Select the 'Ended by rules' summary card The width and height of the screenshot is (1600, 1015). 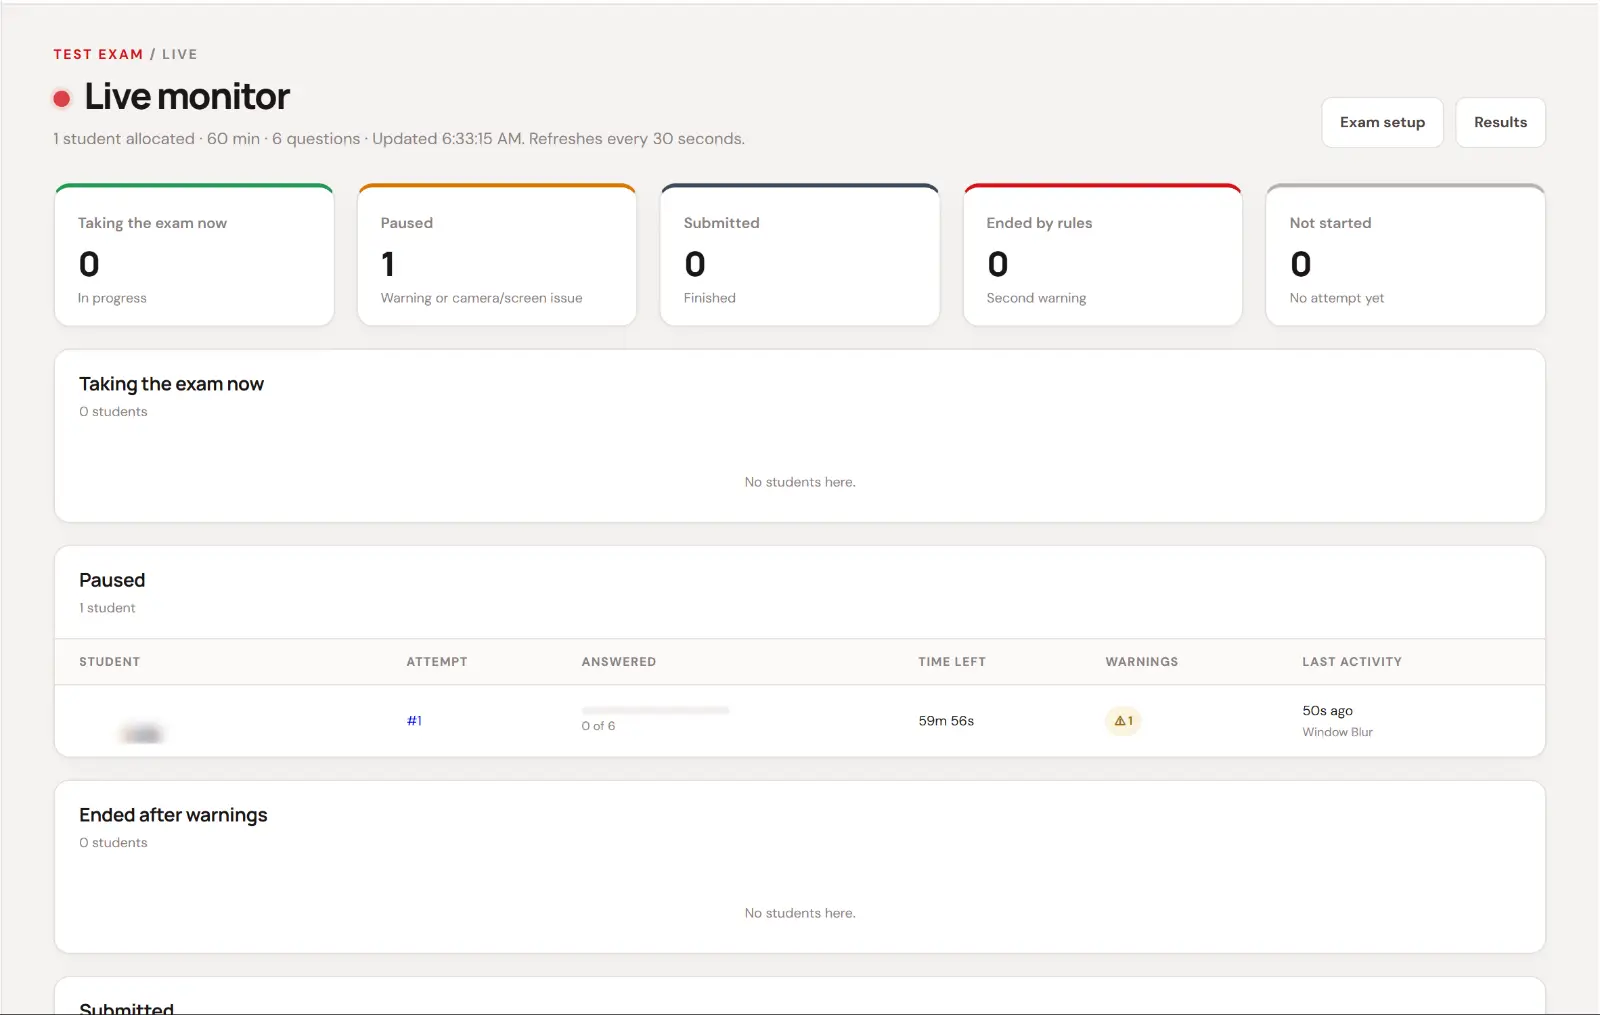1103,255
